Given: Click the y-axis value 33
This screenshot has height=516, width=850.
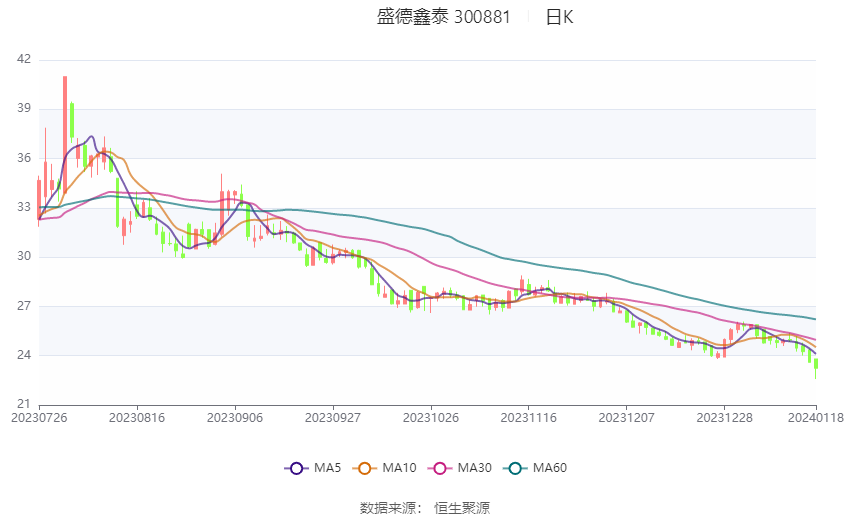Looking at the screenshot, I should pos(24,207).
